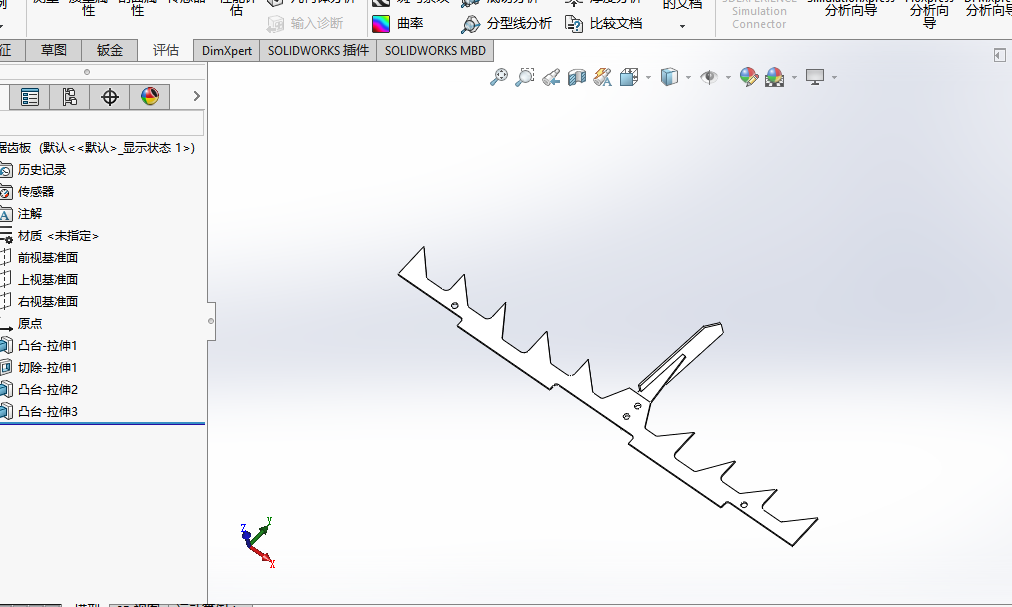Click the 输入诊断 icon
Viewport: 1012px width, 607px height.
276,24
